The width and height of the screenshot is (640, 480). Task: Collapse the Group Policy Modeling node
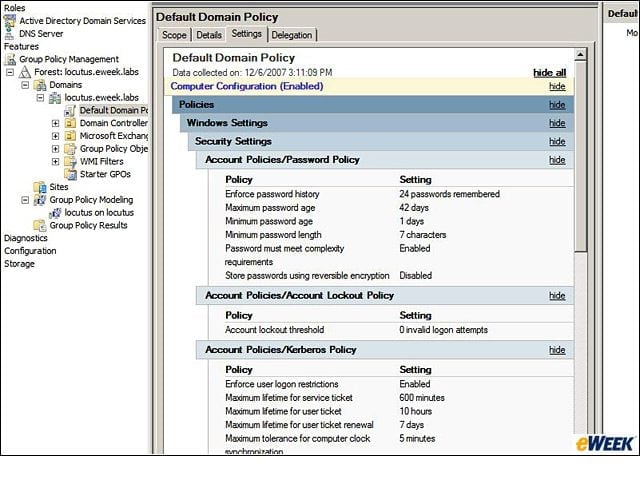25,200
